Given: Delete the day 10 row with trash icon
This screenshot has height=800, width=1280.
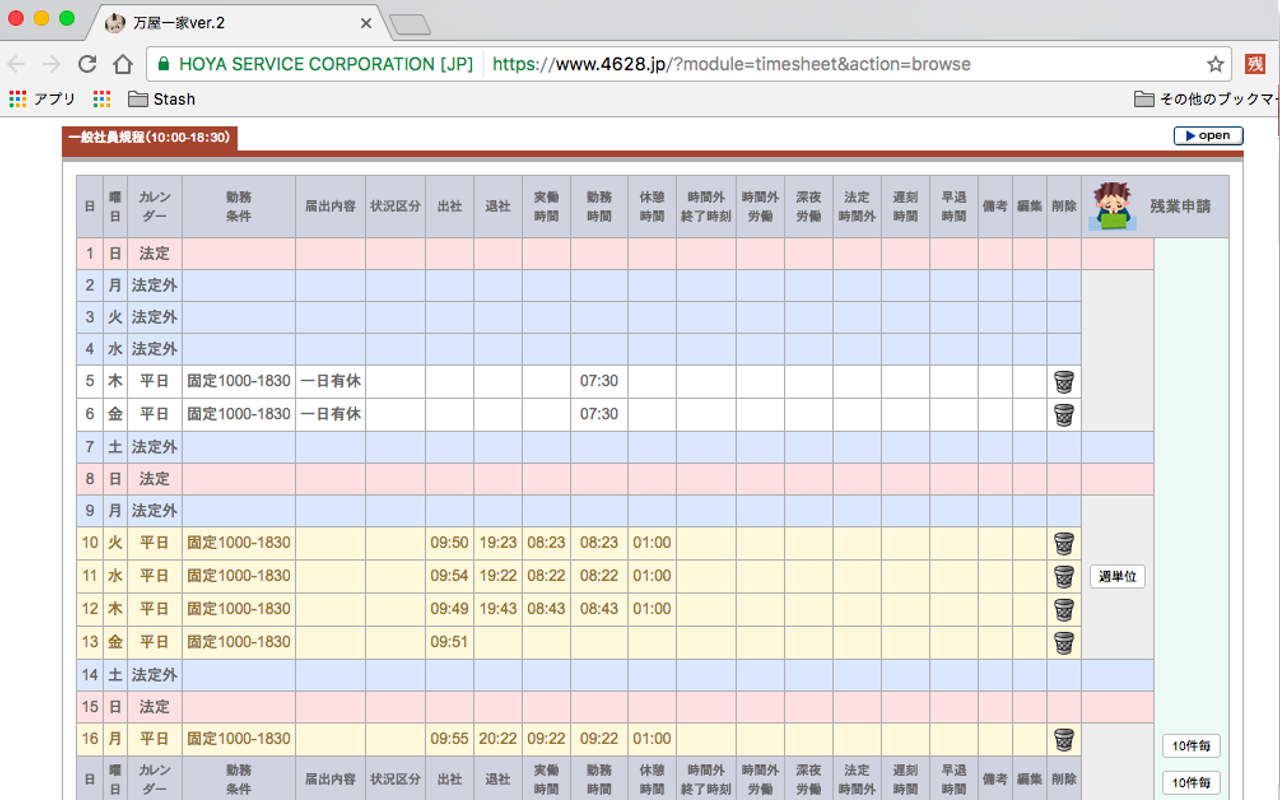Looking at the screenshot, I should [1064, 544].
